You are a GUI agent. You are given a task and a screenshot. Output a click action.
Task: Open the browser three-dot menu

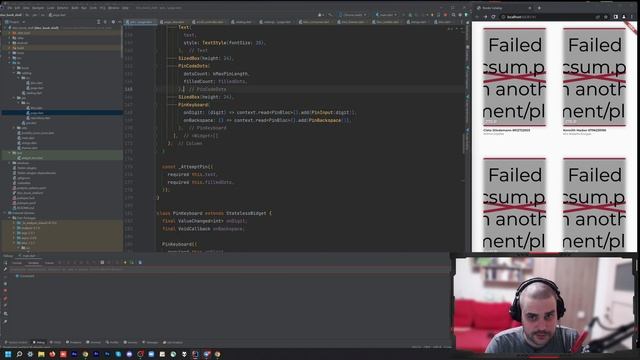[632, 17]
